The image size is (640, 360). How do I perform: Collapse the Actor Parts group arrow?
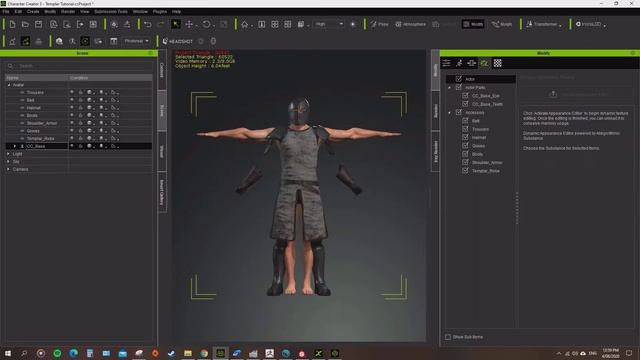(450, 87)
